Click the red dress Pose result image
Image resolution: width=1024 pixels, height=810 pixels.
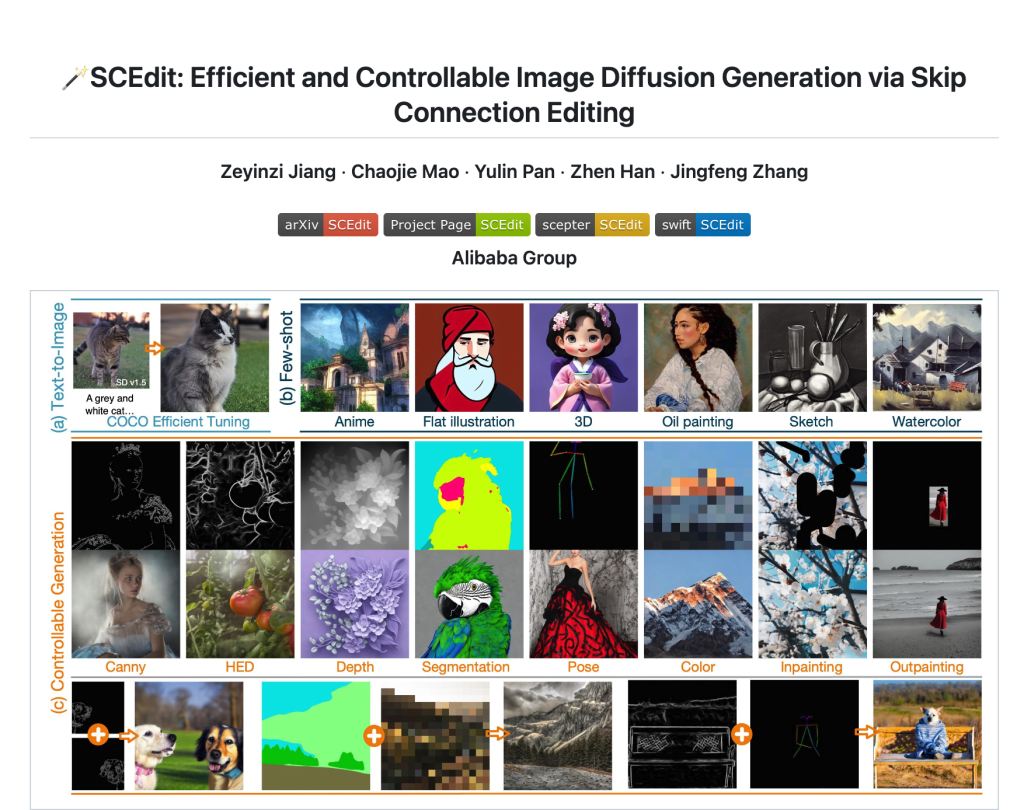click(583, 604)
